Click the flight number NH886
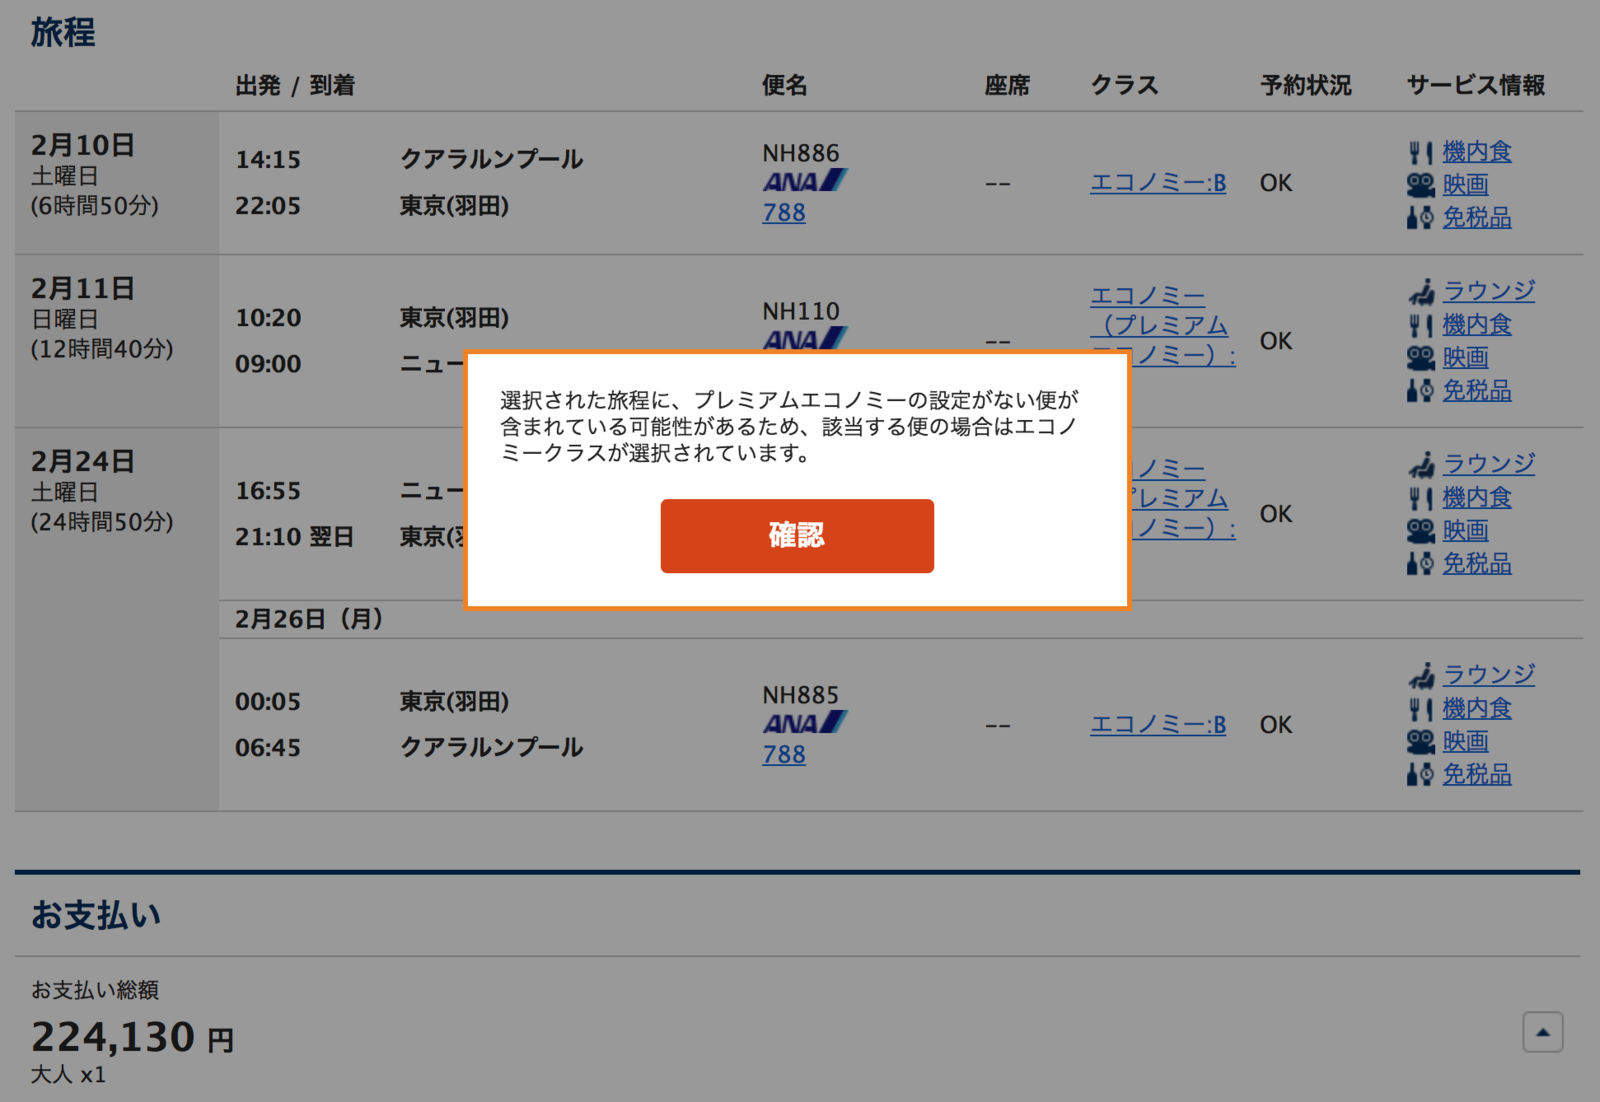This screenshot has height=1102, width=1600. [801, 153]
